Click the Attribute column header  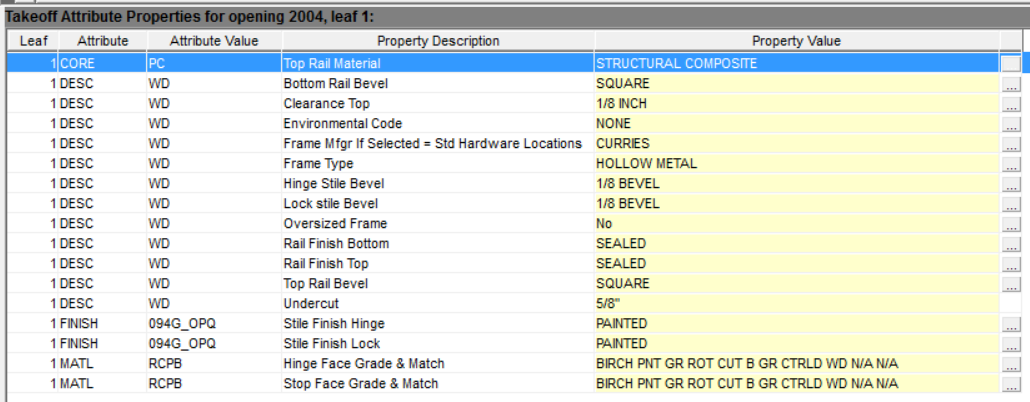click(102, 41)
